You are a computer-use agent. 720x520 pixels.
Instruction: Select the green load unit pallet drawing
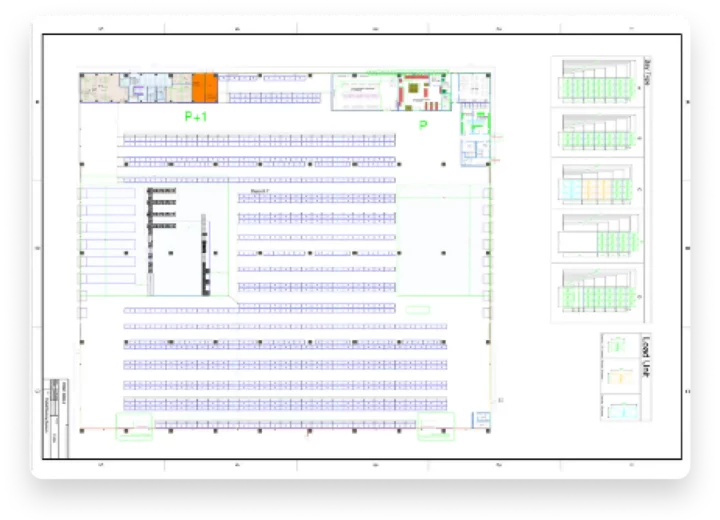coord(616,345)
